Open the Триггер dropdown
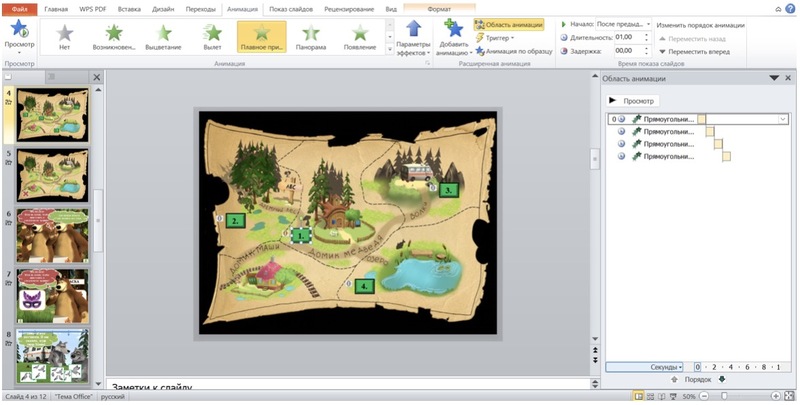 495,38
